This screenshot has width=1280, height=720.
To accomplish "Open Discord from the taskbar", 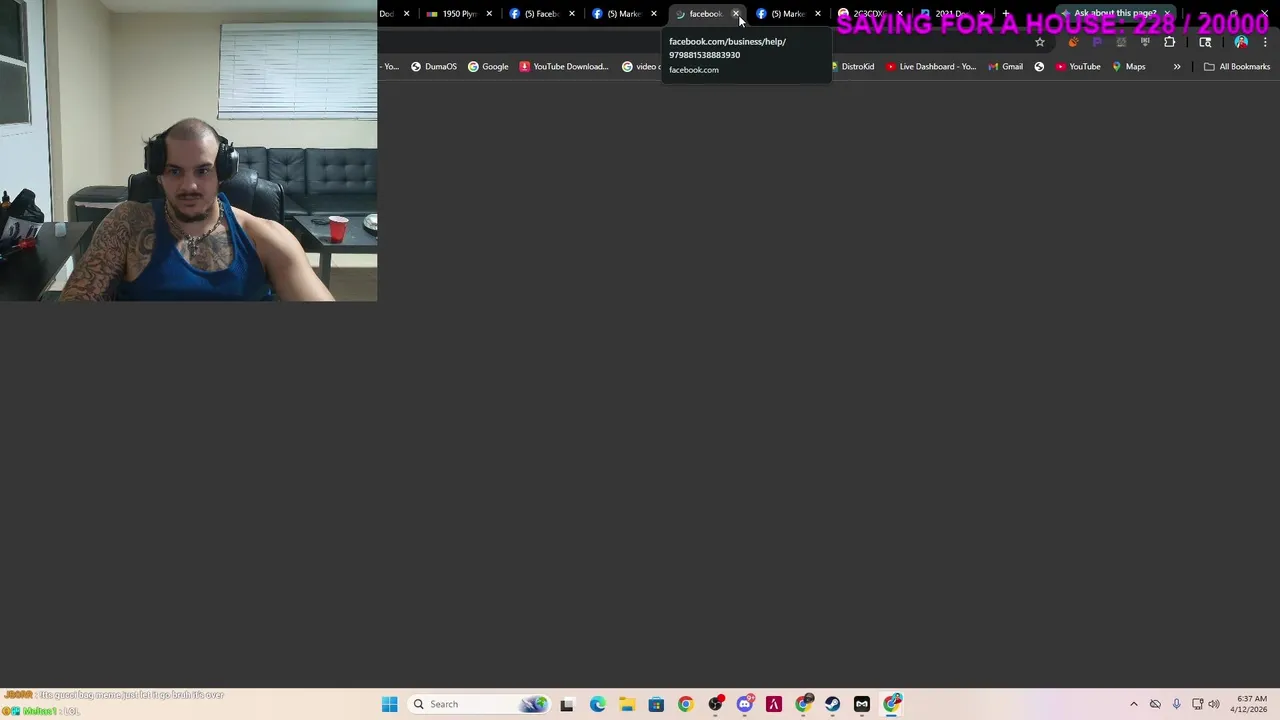I will click(x=745, y=704).
